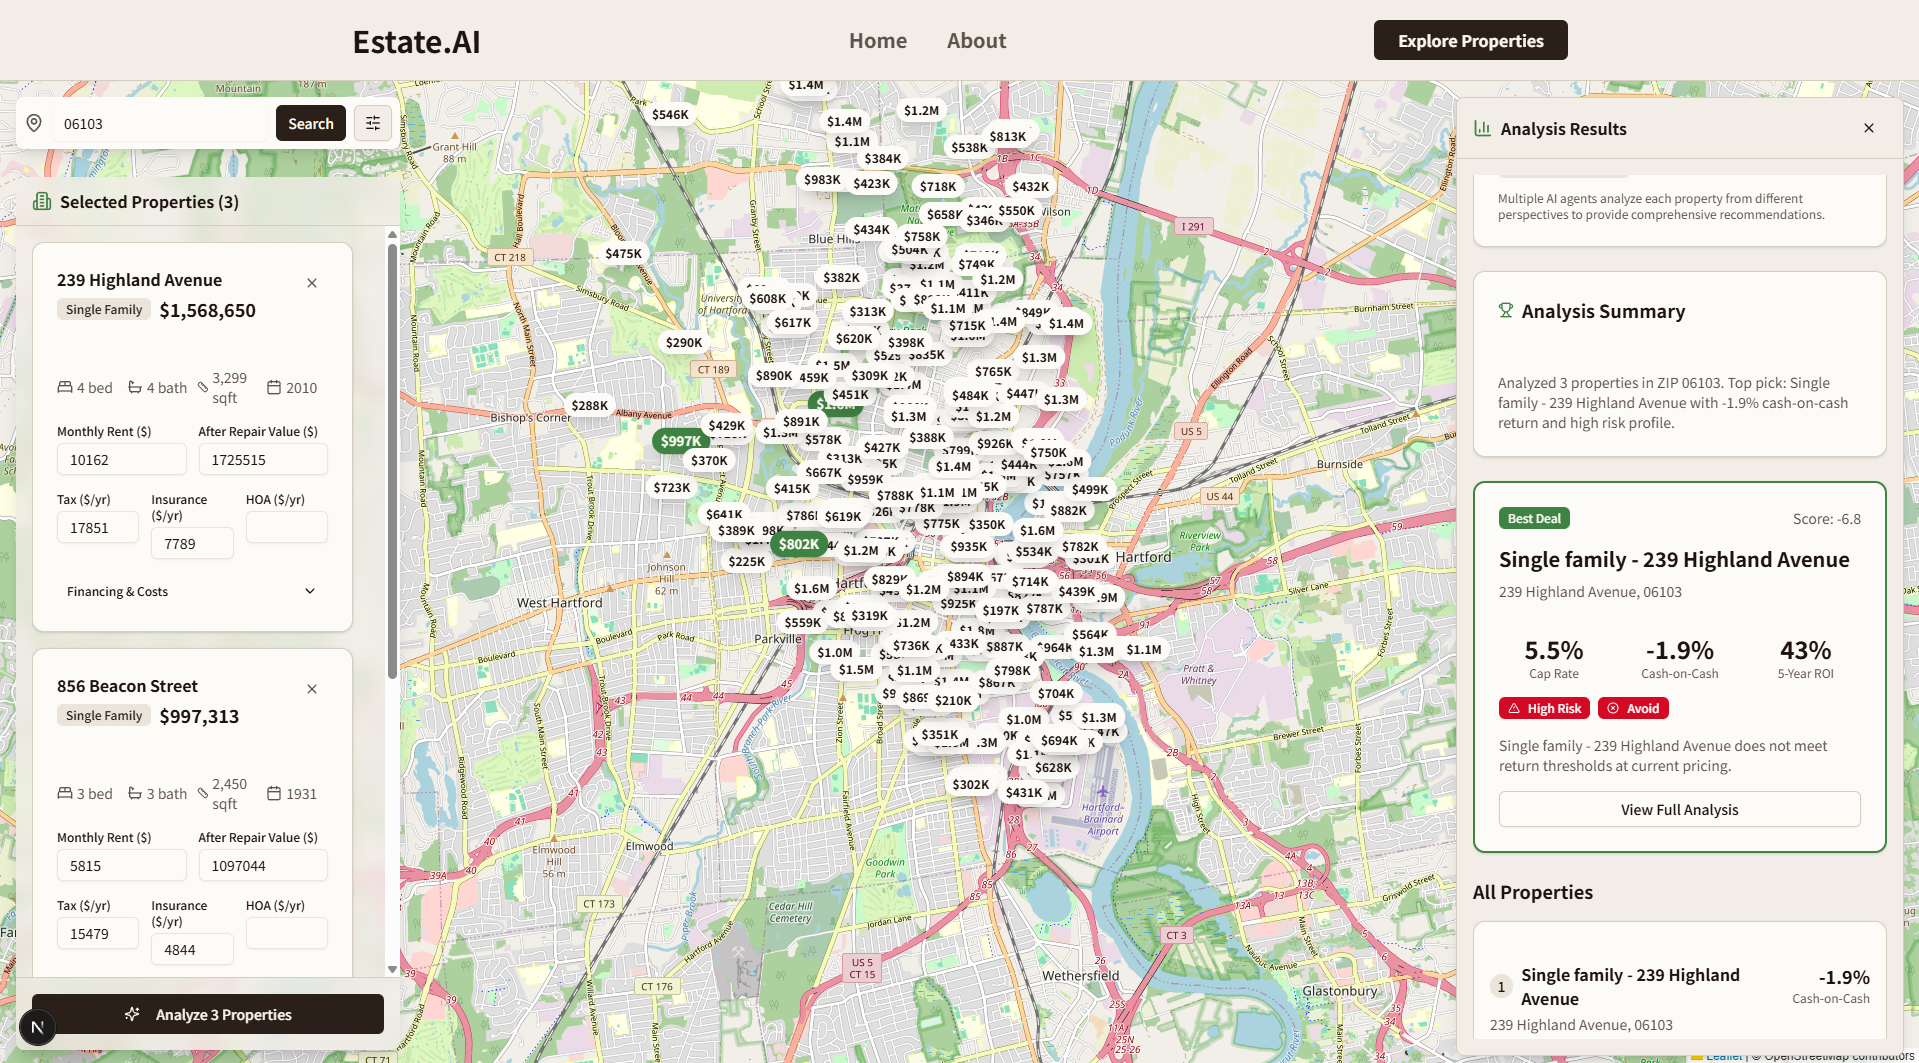The height and width of the screenshot is (1063, 1919).
Task: Click the 239 Highland Avenue card title
Action: pos(139,280)
